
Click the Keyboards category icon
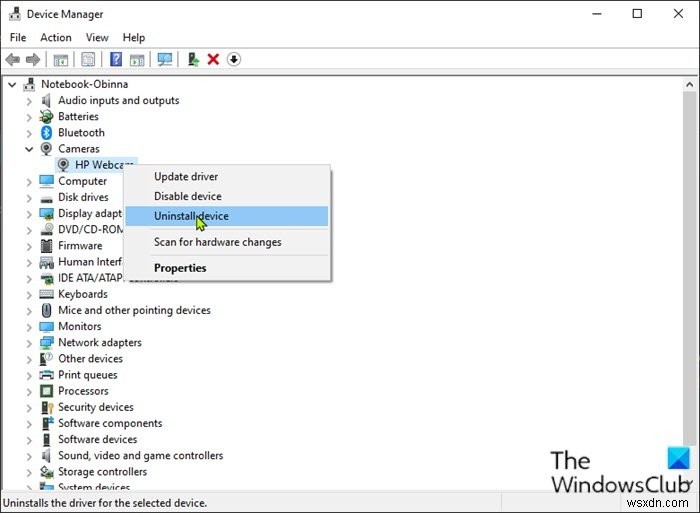46,294
